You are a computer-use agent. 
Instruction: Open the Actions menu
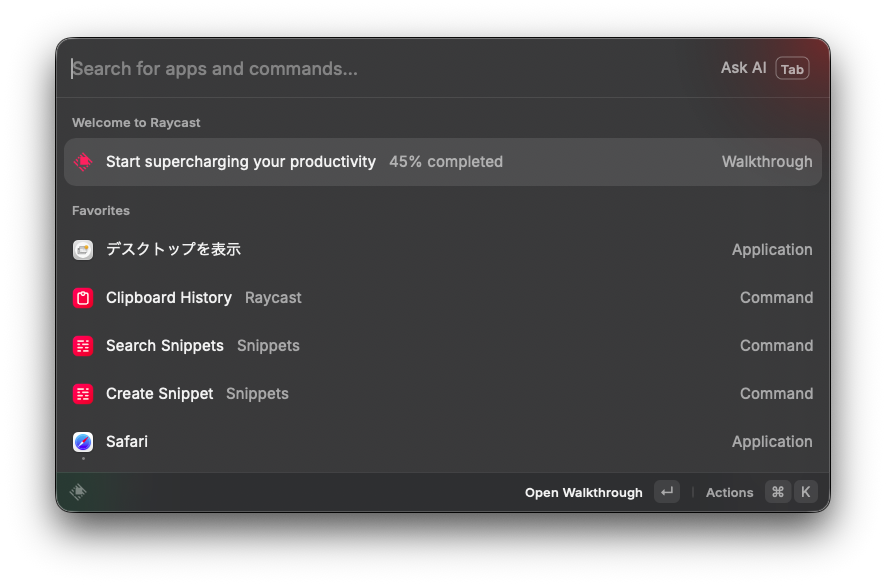point(729,493)
